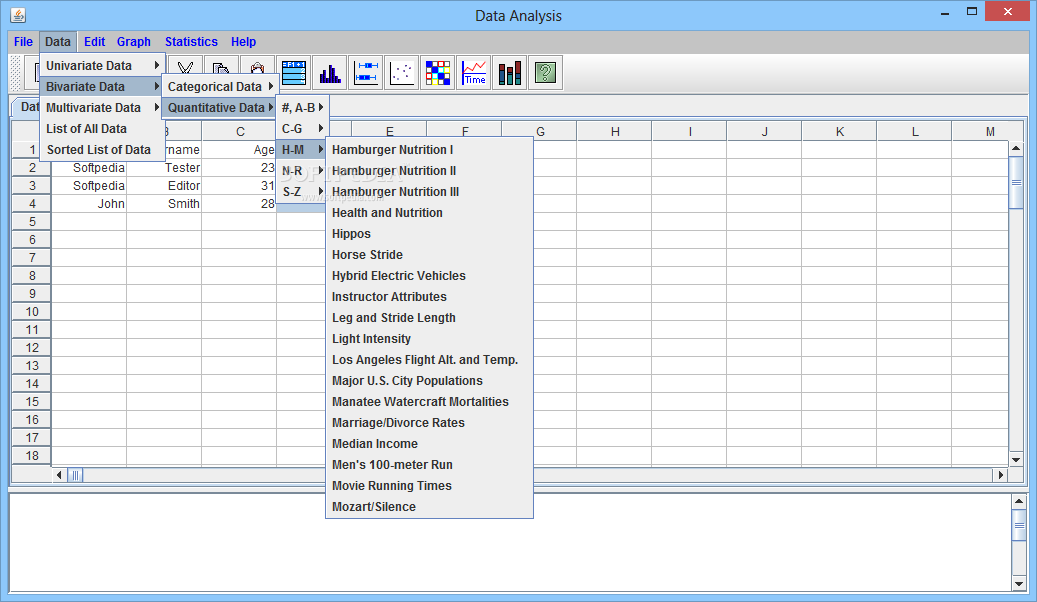
Task: Open the scatterplot chart tool
Action: [401, 72]
